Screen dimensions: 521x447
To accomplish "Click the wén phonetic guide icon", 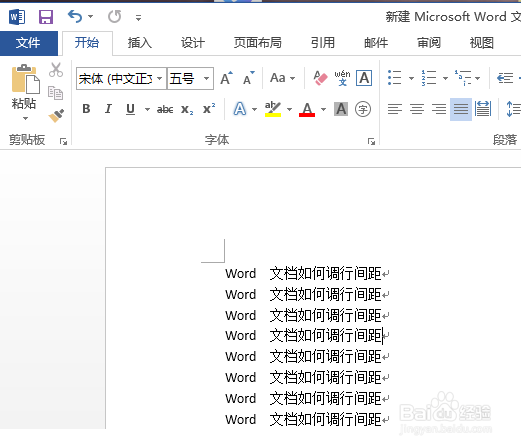I will (x=342, y=78).
